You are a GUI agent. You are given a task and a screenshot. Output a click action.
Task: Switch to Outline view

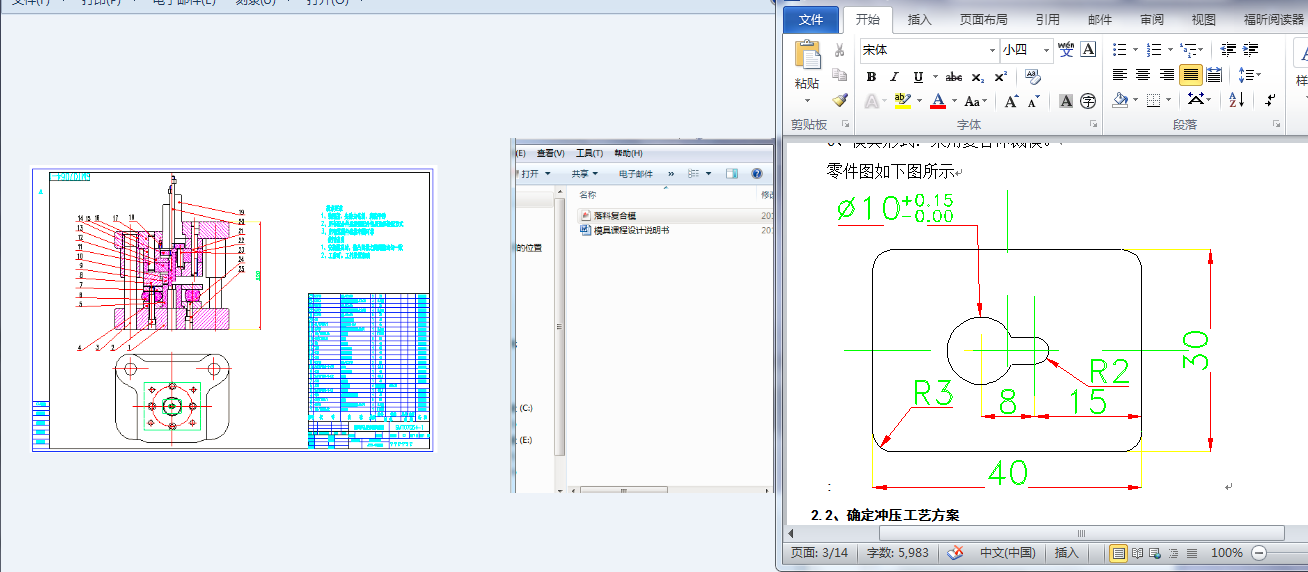(1172, 553)
